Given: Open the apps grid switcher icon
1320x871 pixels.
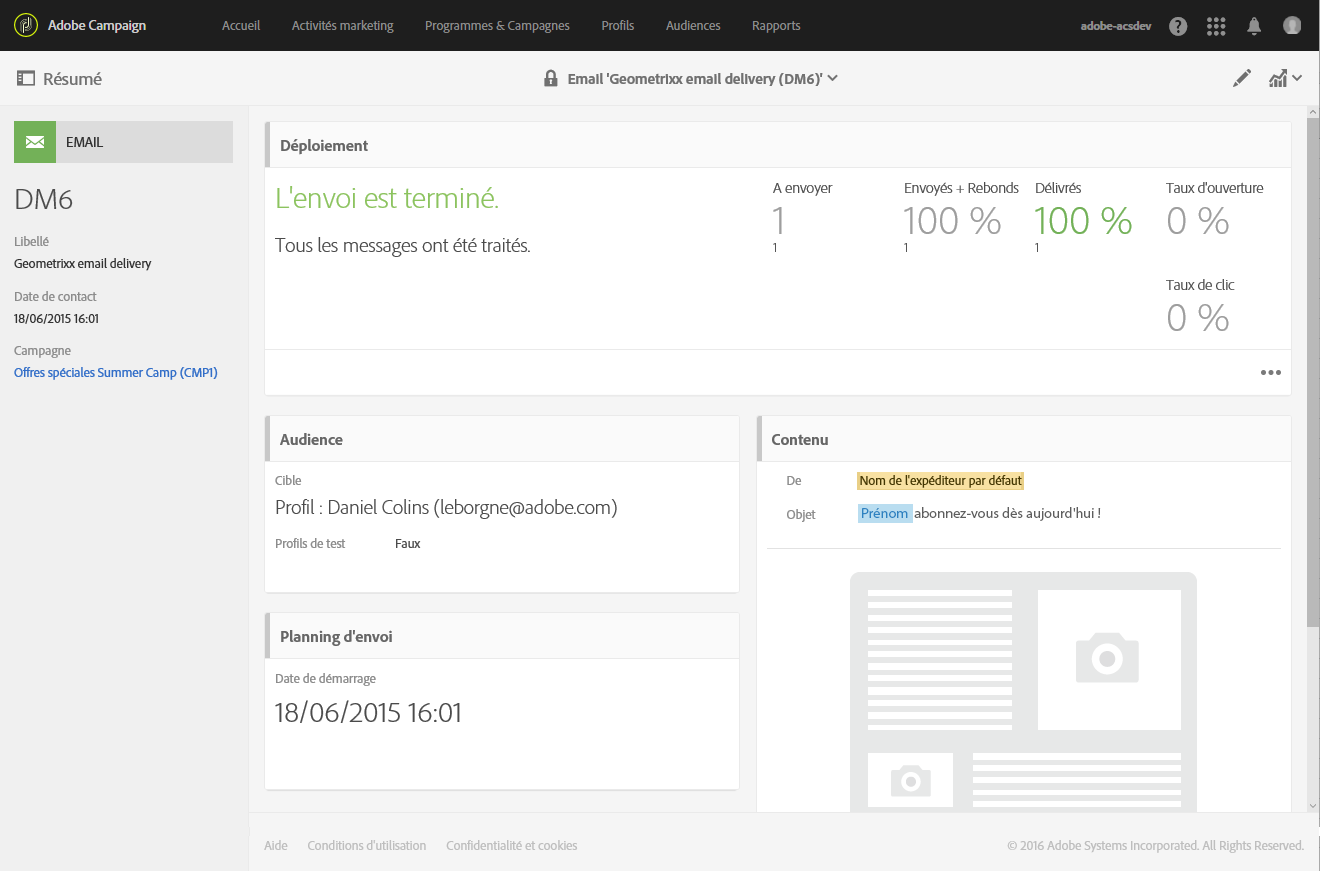Looking at the screenshot, I should point(1216,26).
